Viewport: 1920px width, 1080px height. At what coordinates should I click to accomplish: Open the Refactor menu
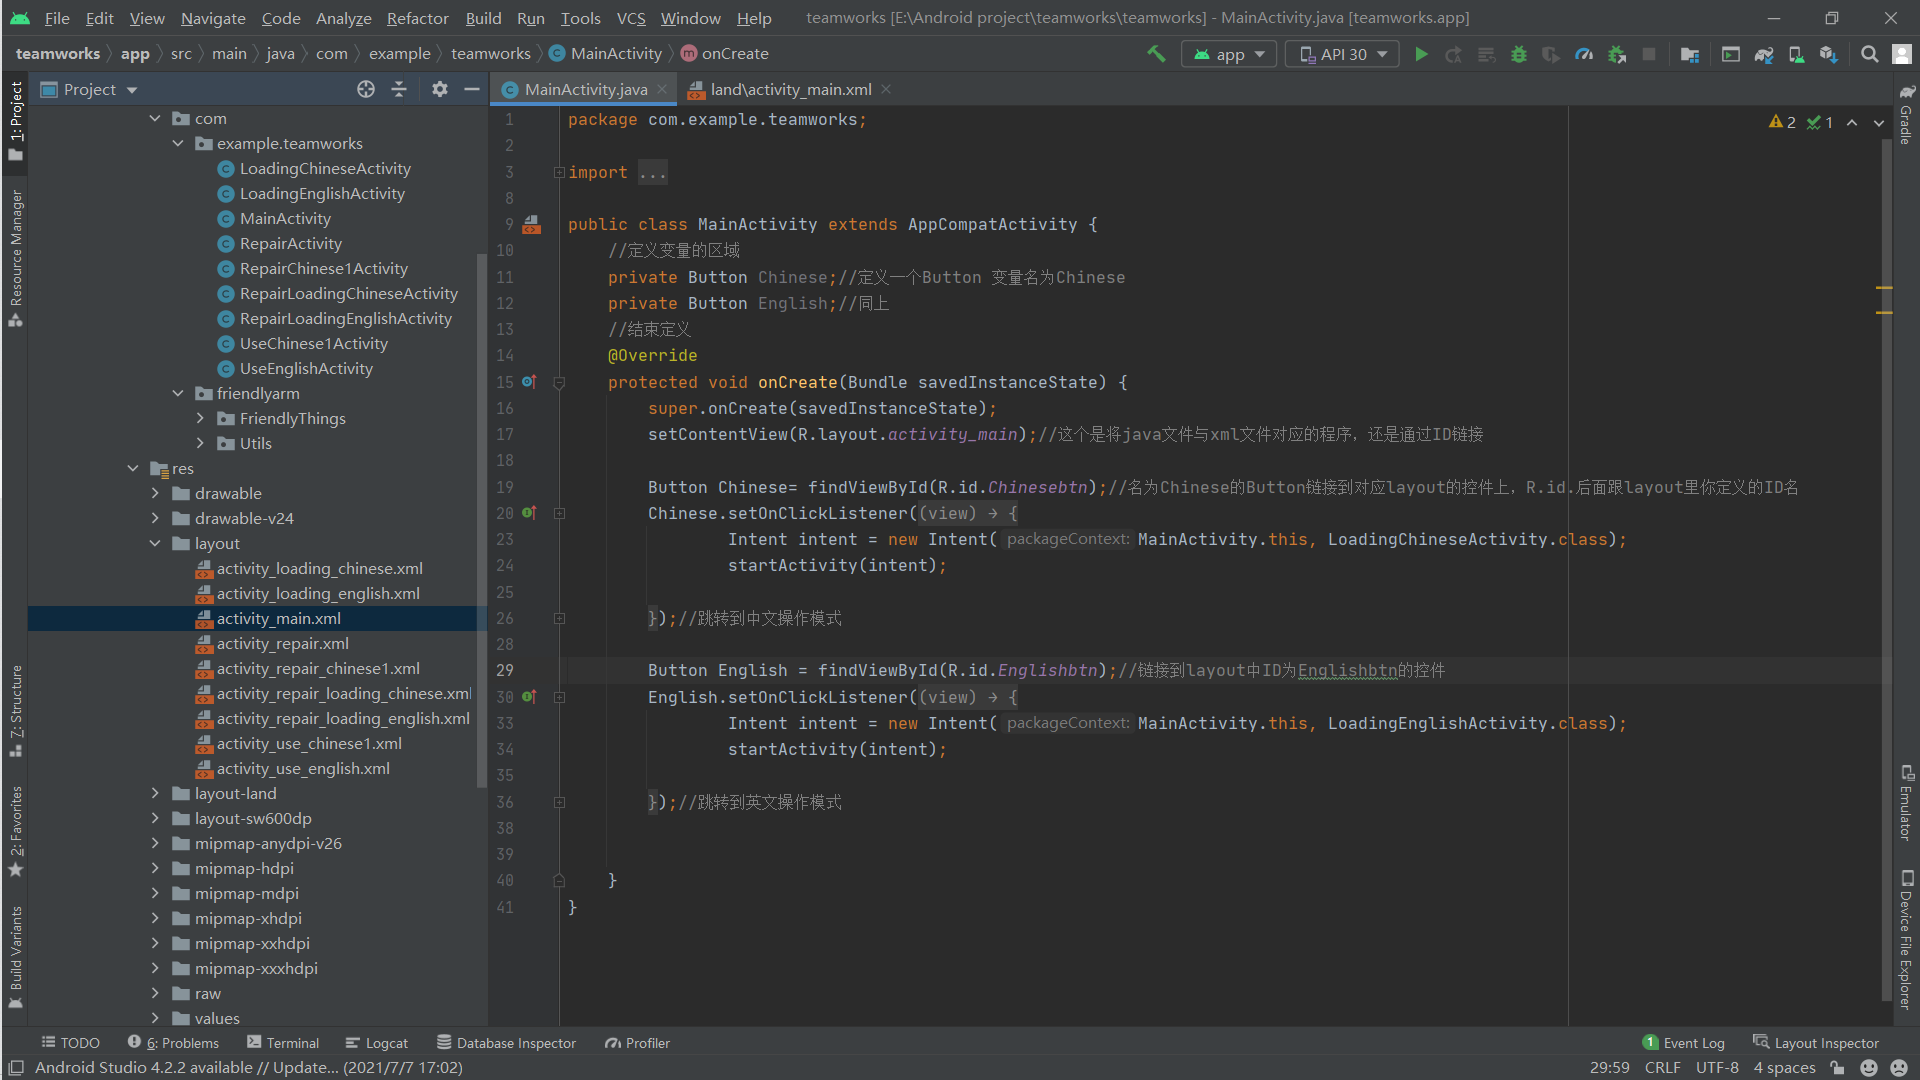click(x=417, y=18)
